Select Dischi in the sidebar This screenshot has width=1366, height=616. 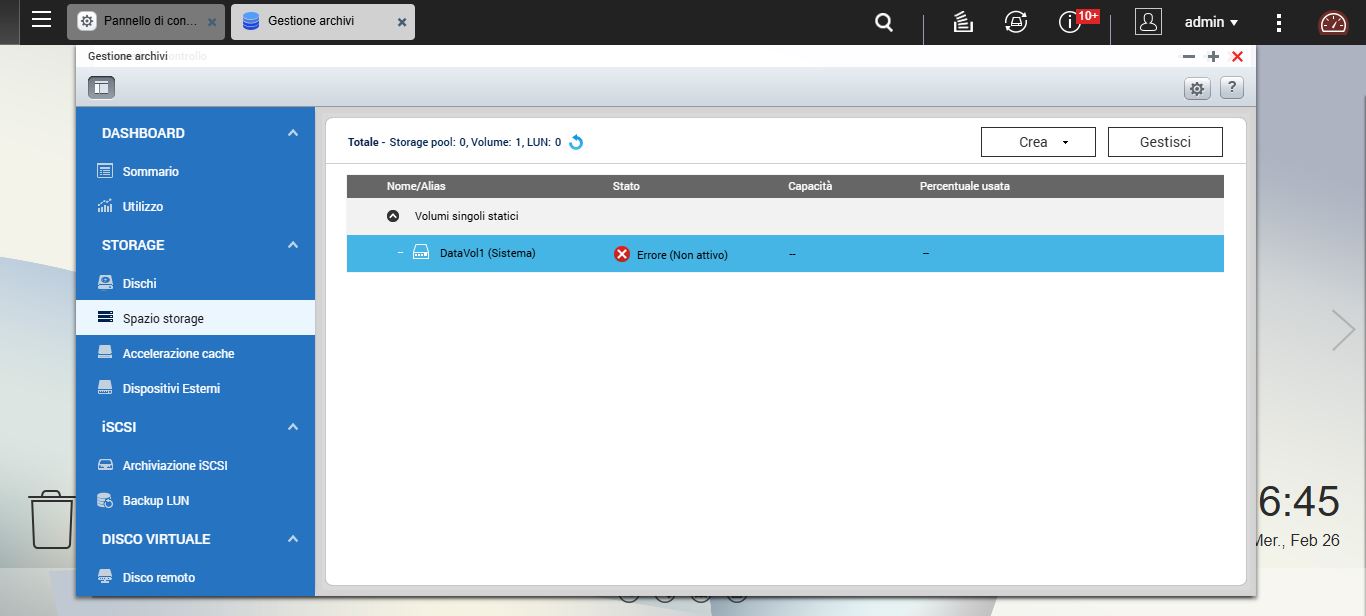click(x=139, y=283)
